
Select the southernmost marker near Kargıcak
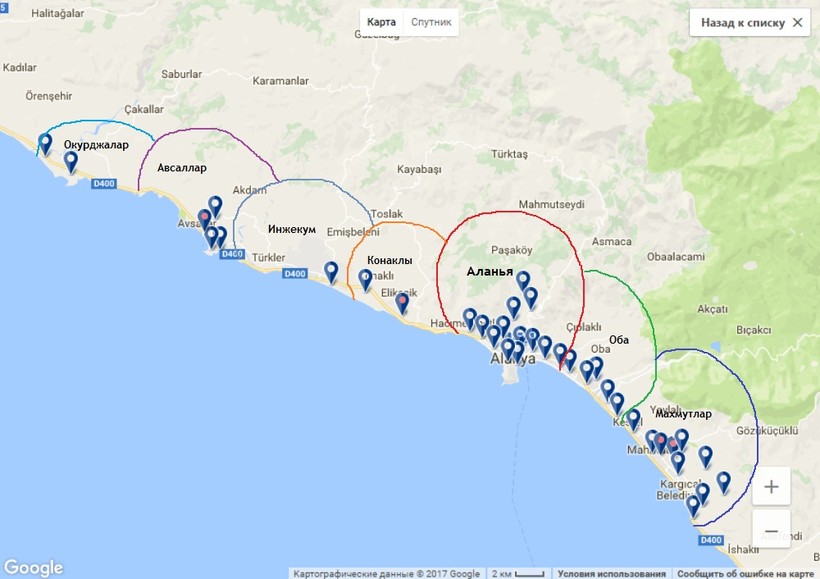click(693, 506)
